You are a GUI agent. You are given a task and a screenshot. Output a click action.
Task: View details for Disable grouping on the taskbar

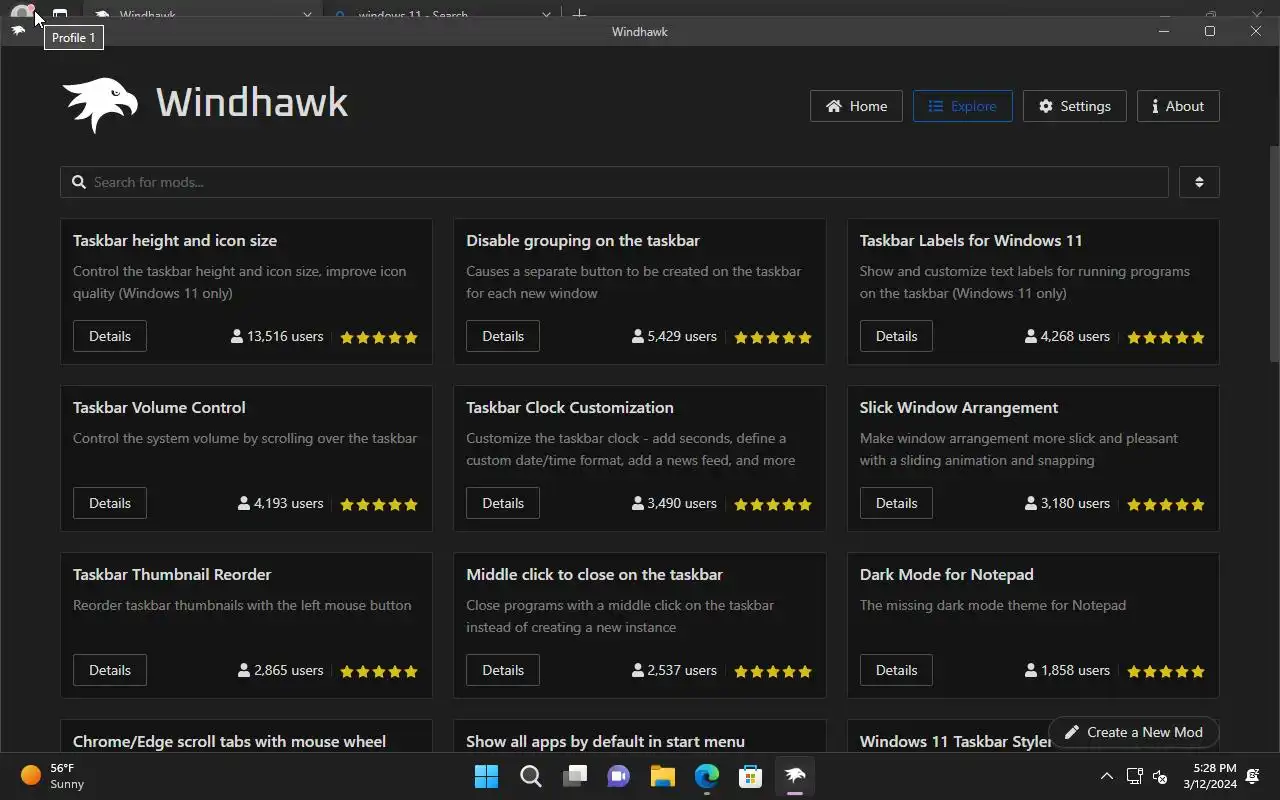(x=503, y=336)
